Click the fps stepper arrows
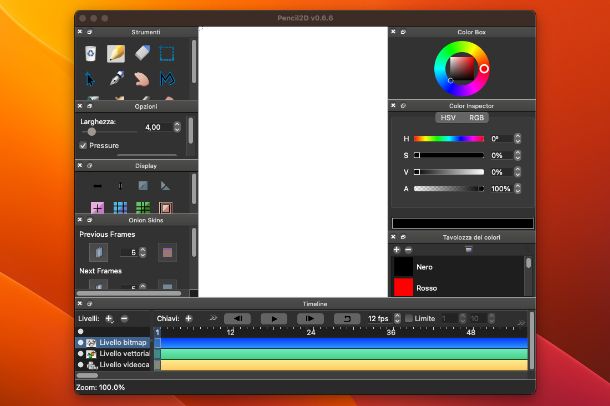 coord(397,318)
